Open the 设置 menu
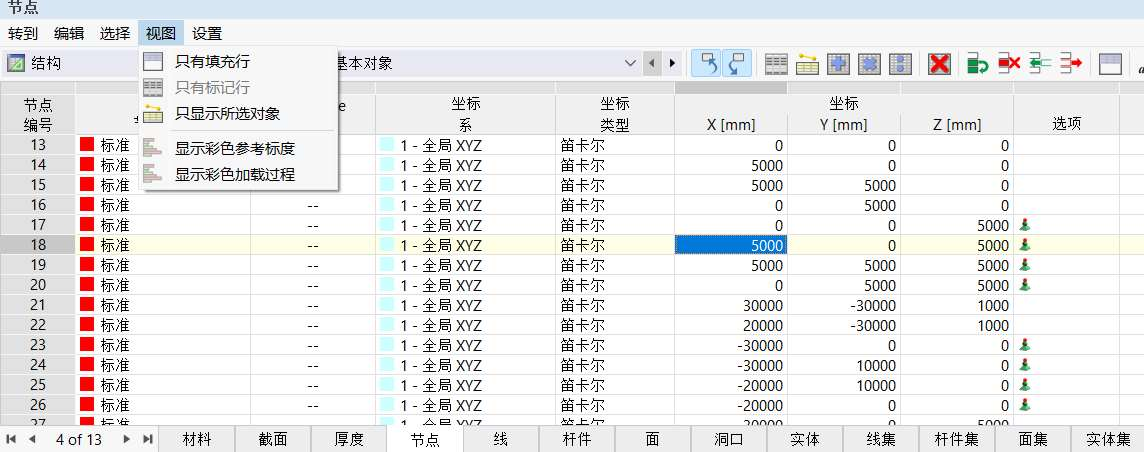 pyautogui.click(x=207, y=33)
